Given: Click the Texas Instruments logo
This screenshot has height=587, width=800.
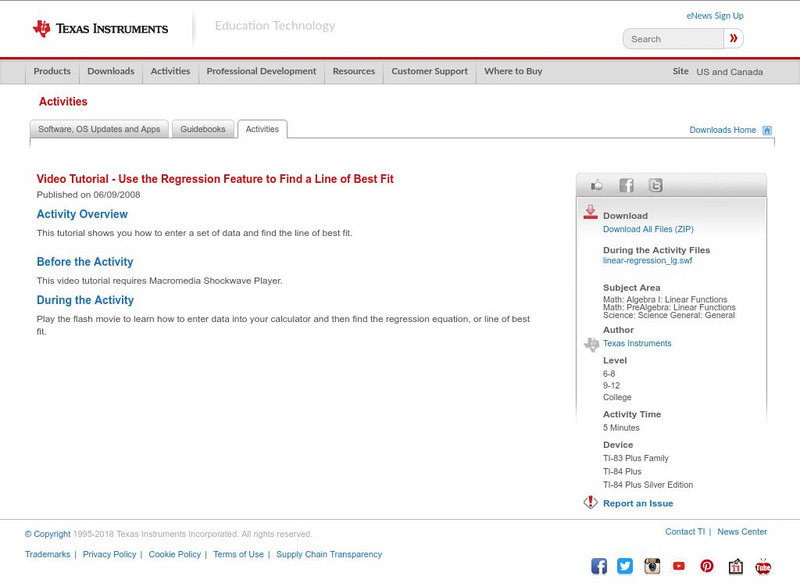Looking at the screenshot, I should coord(101,29).
